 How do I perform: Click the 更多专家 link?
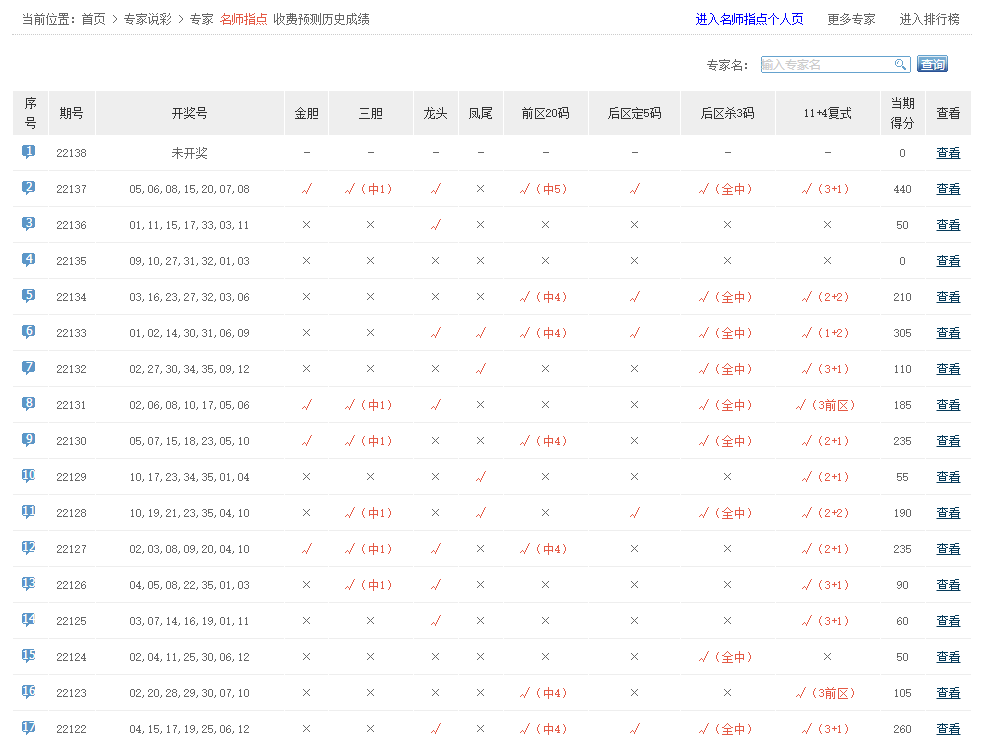[x=851, y=19]
